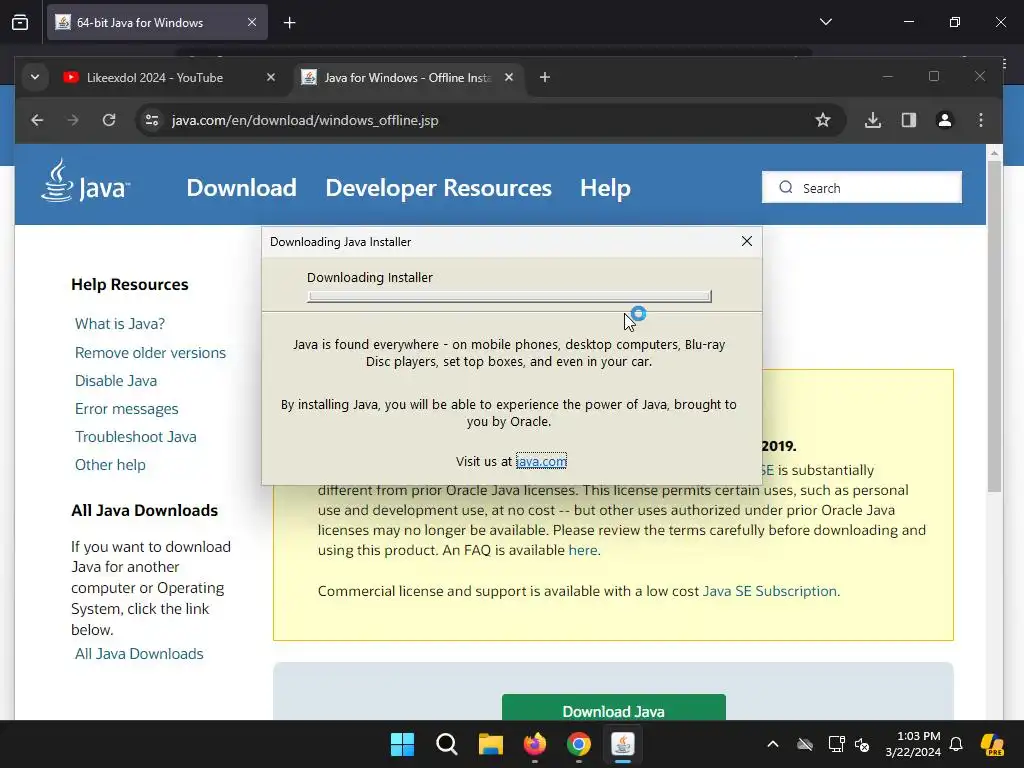The image size is (1024, 768).
Task: Open File Explorer from the taskbar
Action: [490, 744]
